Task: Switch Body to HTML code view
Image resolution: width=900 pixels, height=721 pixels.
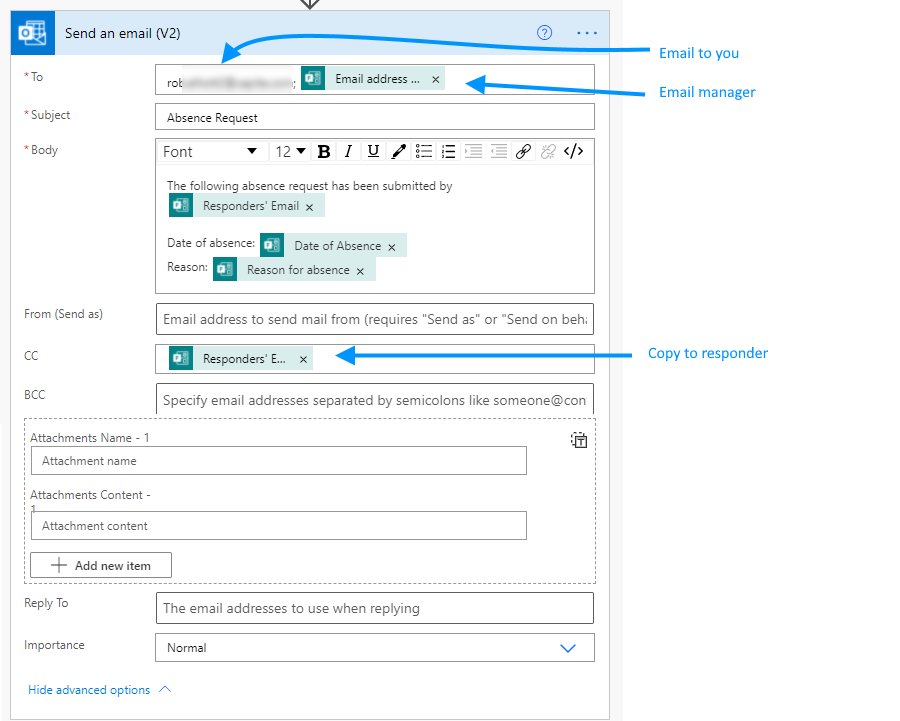Action: pos(573,152)
